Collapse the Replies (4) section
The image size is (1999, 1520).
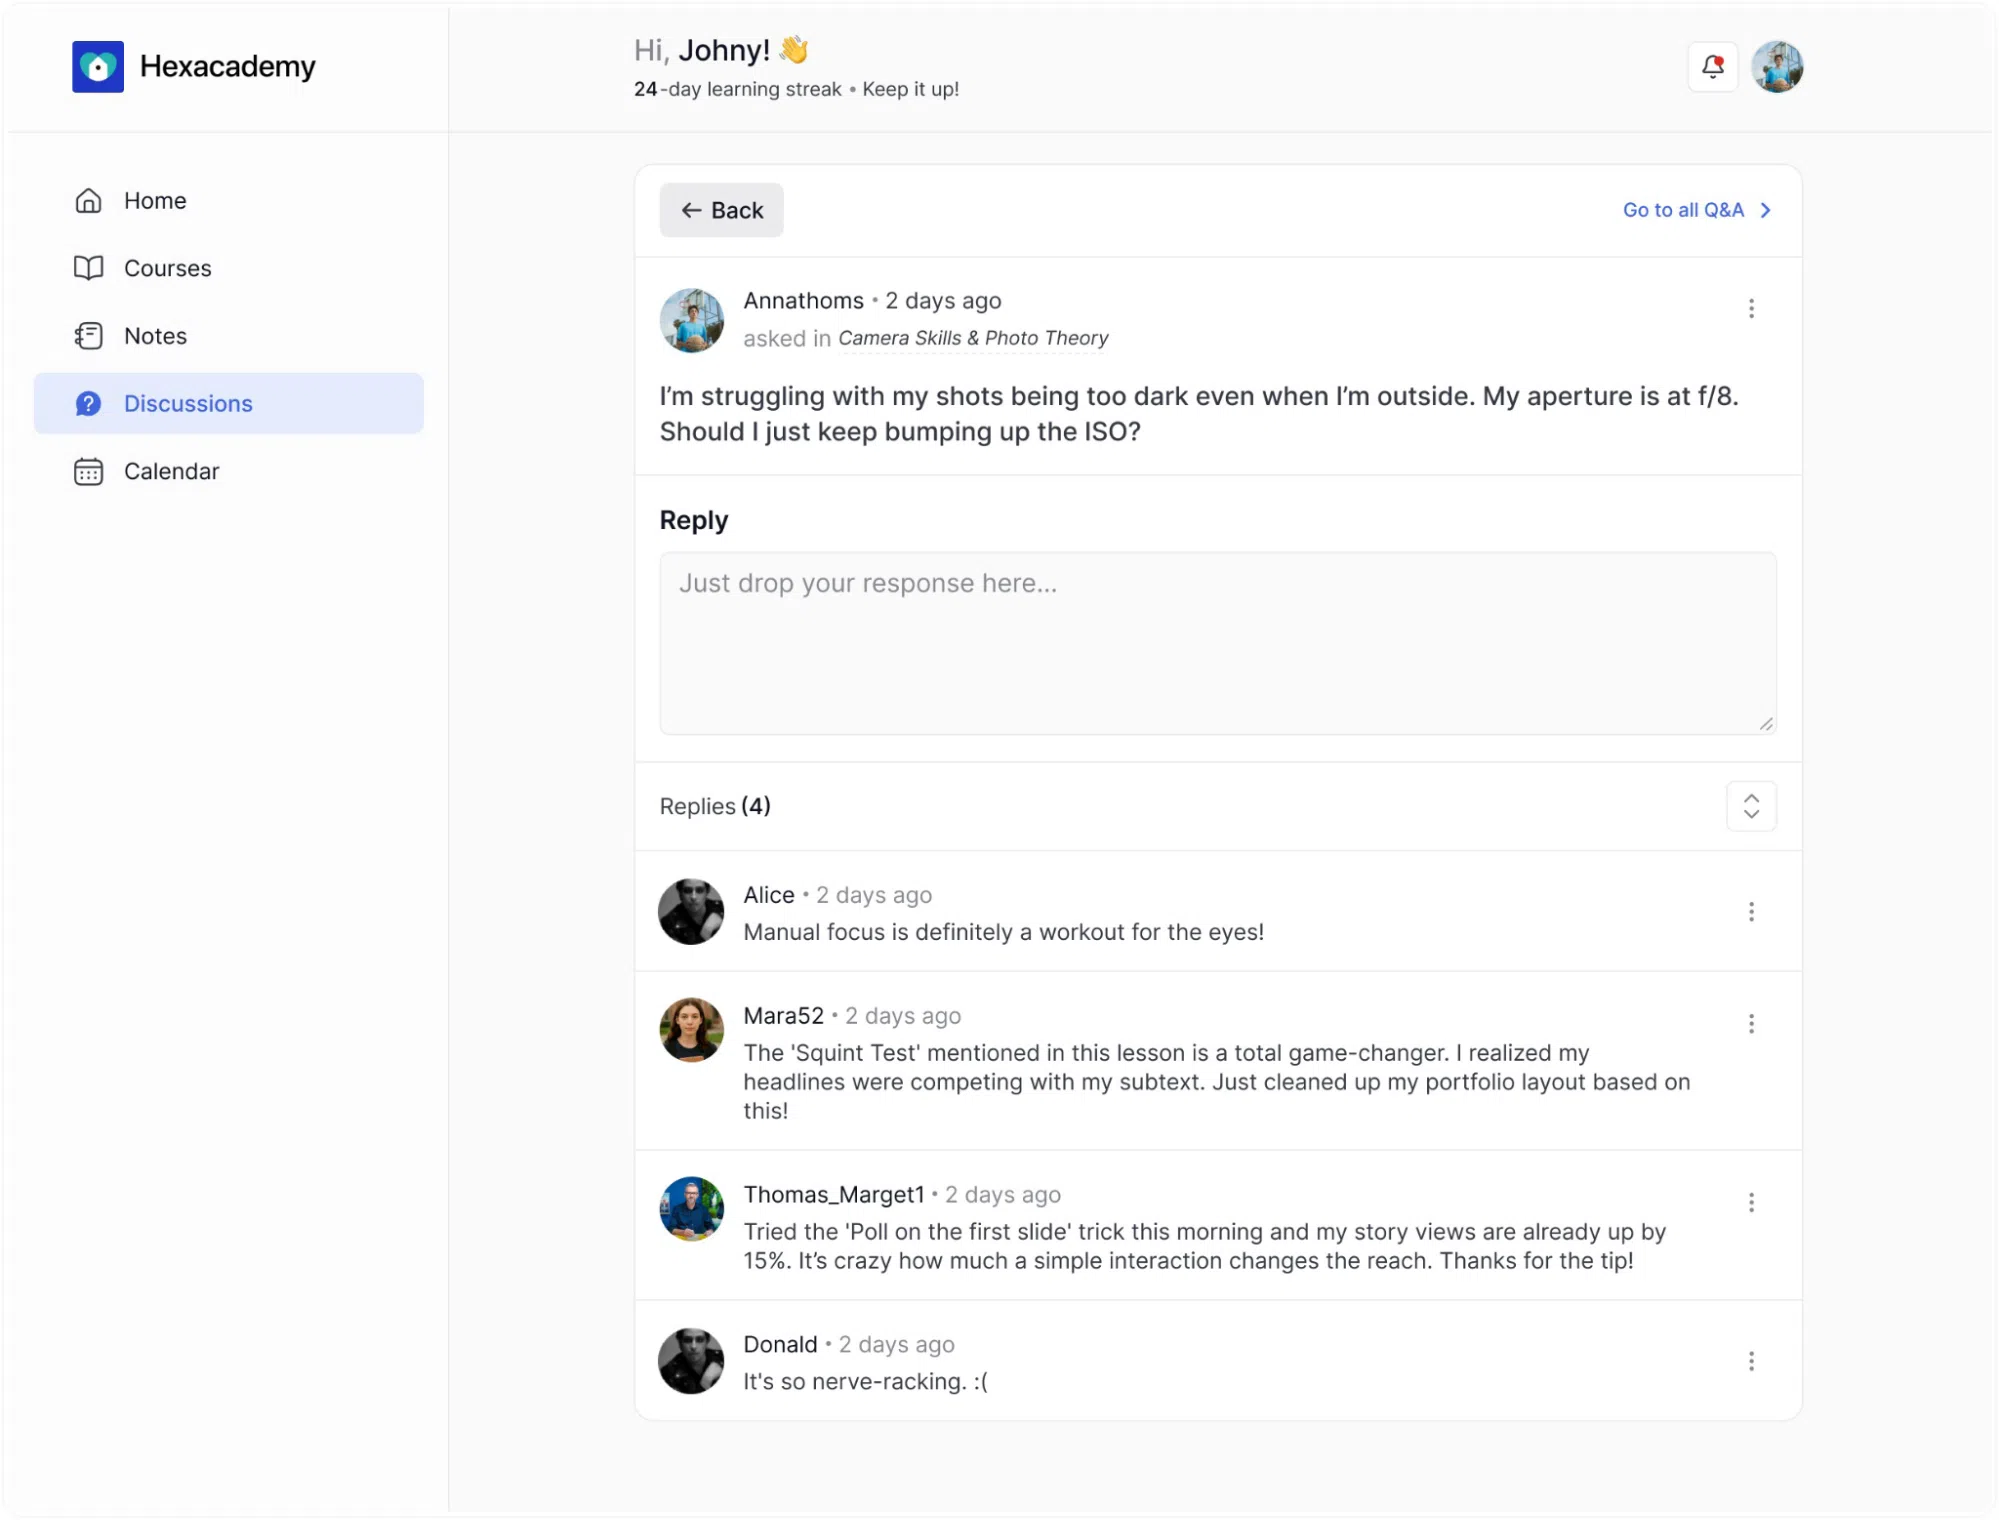pos(1750,806)
